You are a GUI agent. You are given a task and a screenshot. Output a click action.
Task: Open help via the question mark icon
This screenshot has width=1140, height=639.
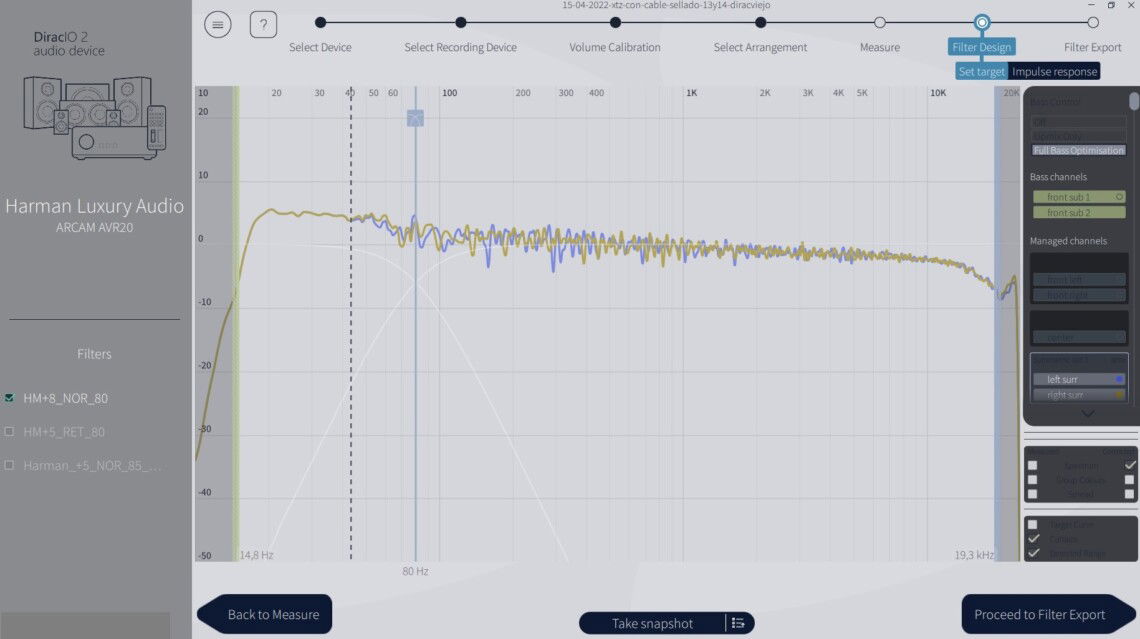[263, 24]
